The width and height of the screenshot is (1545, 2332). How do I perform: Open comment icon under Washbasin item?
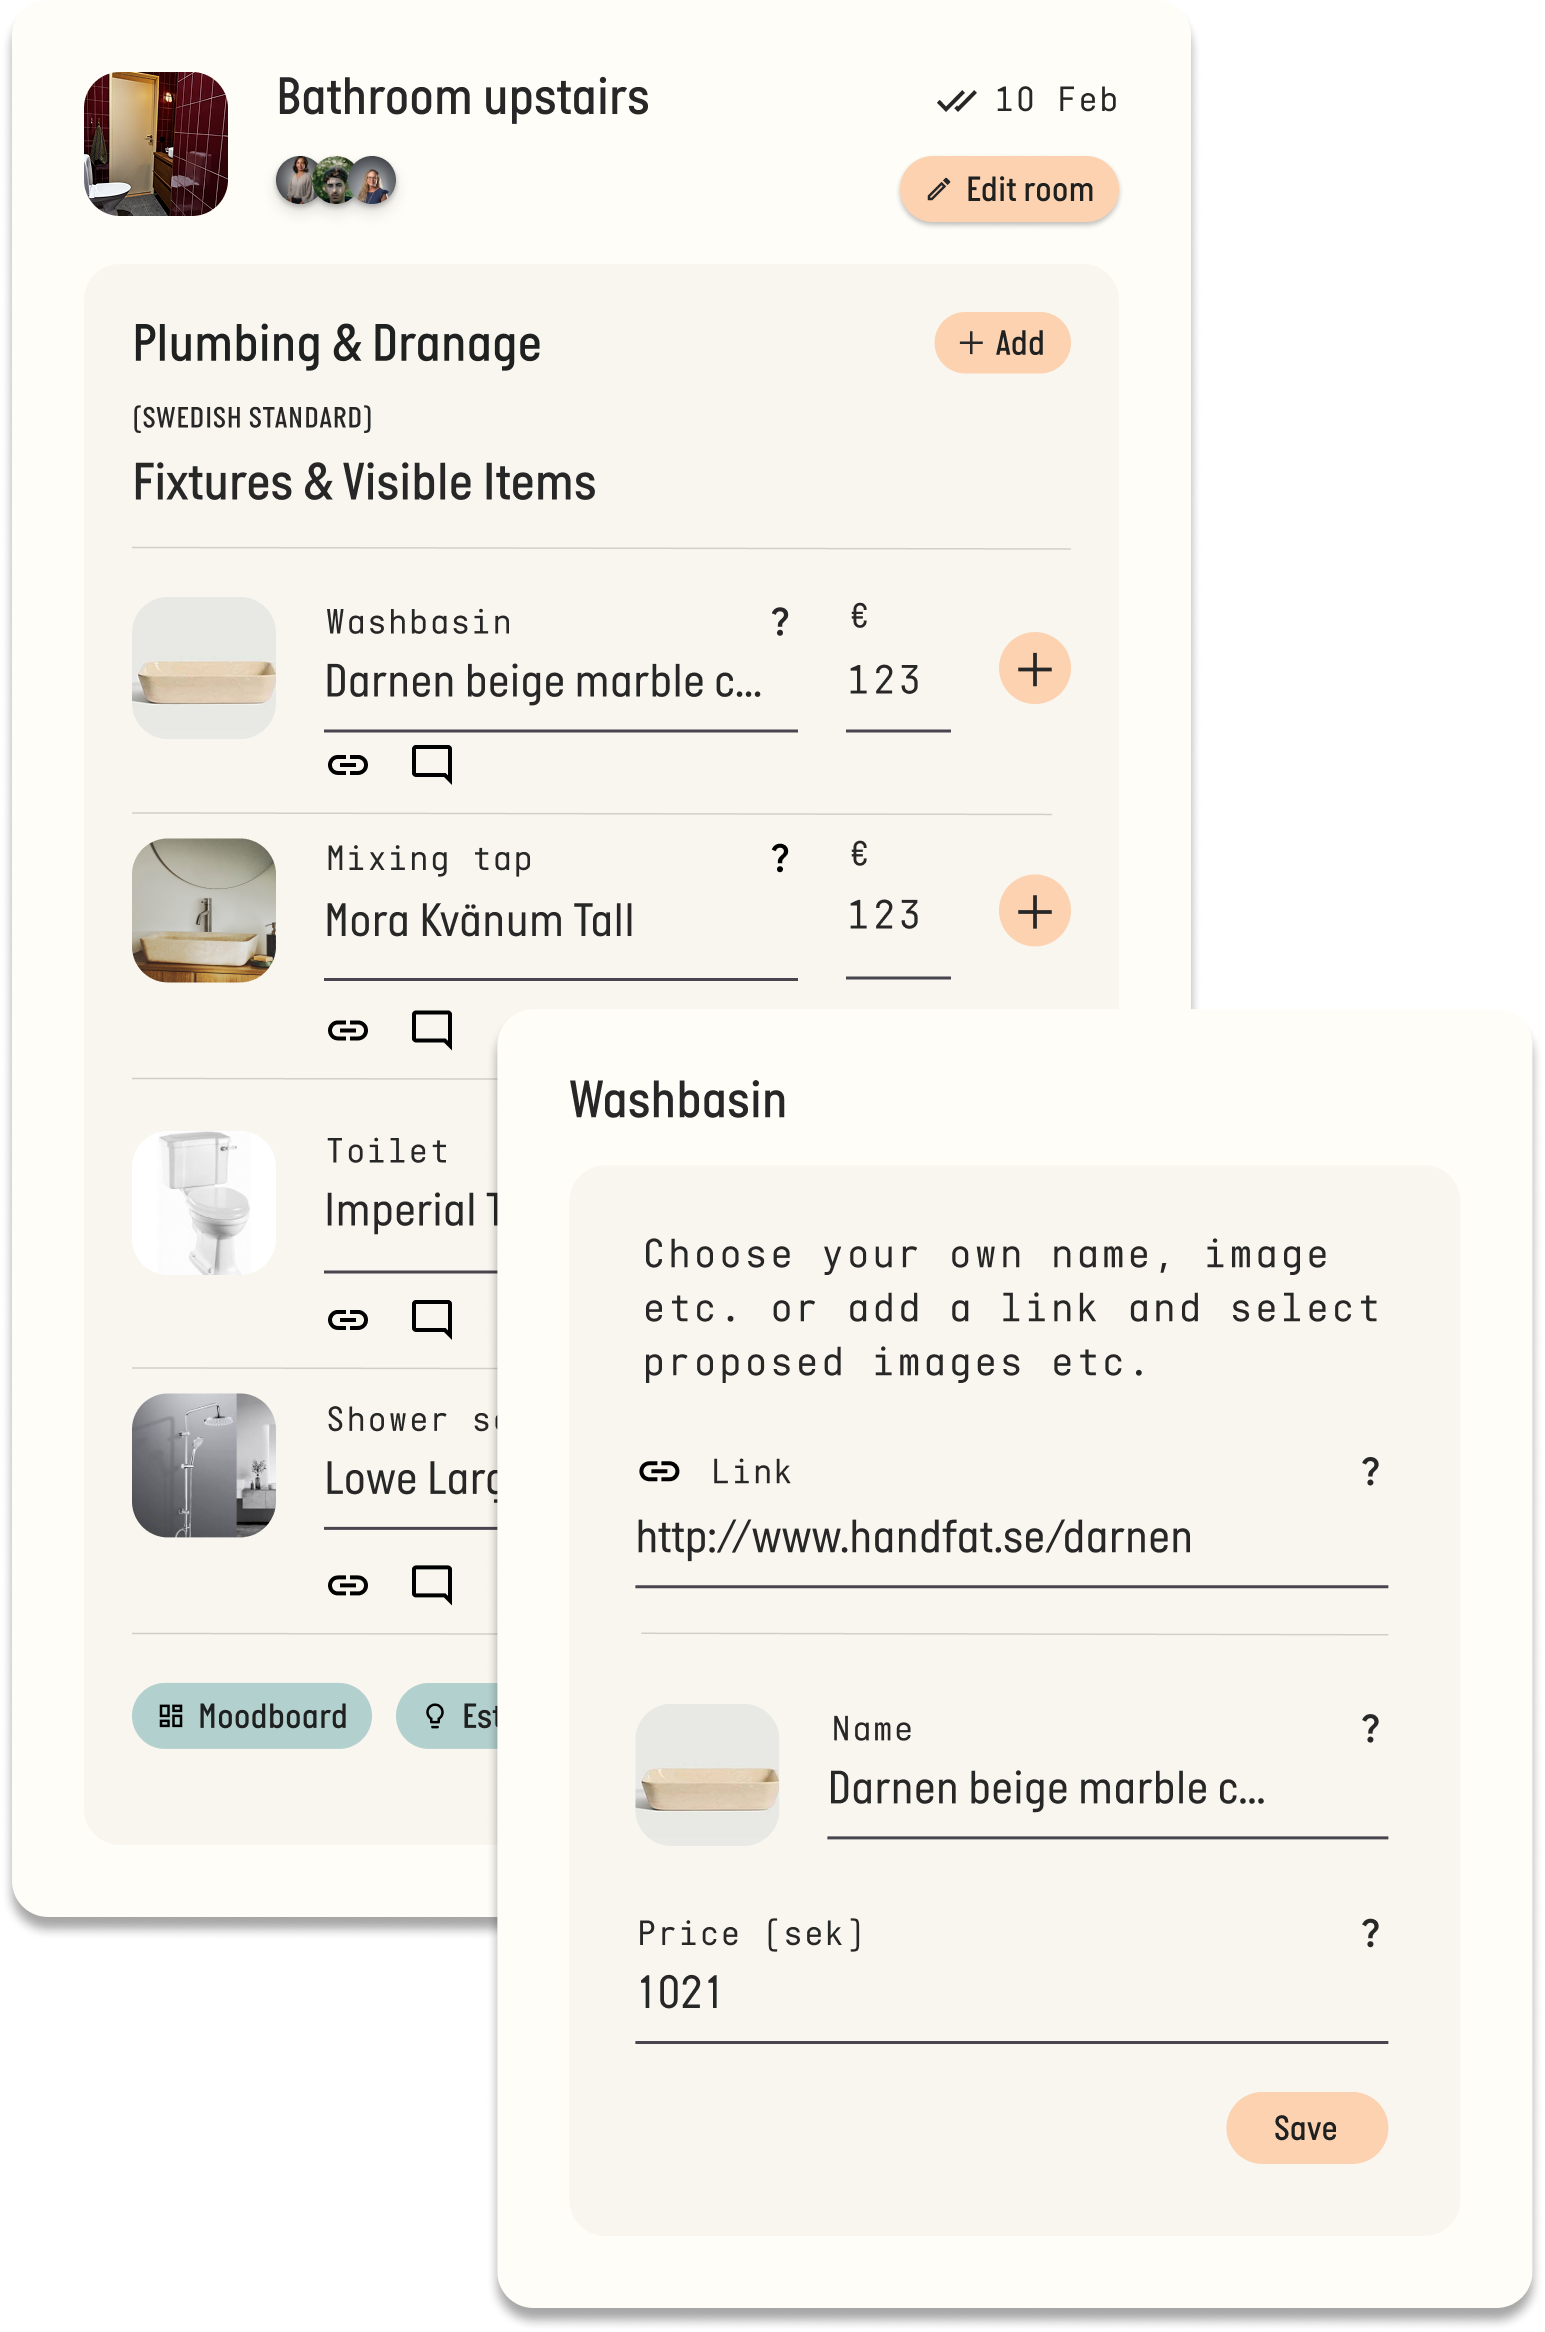tap(432, 765)
